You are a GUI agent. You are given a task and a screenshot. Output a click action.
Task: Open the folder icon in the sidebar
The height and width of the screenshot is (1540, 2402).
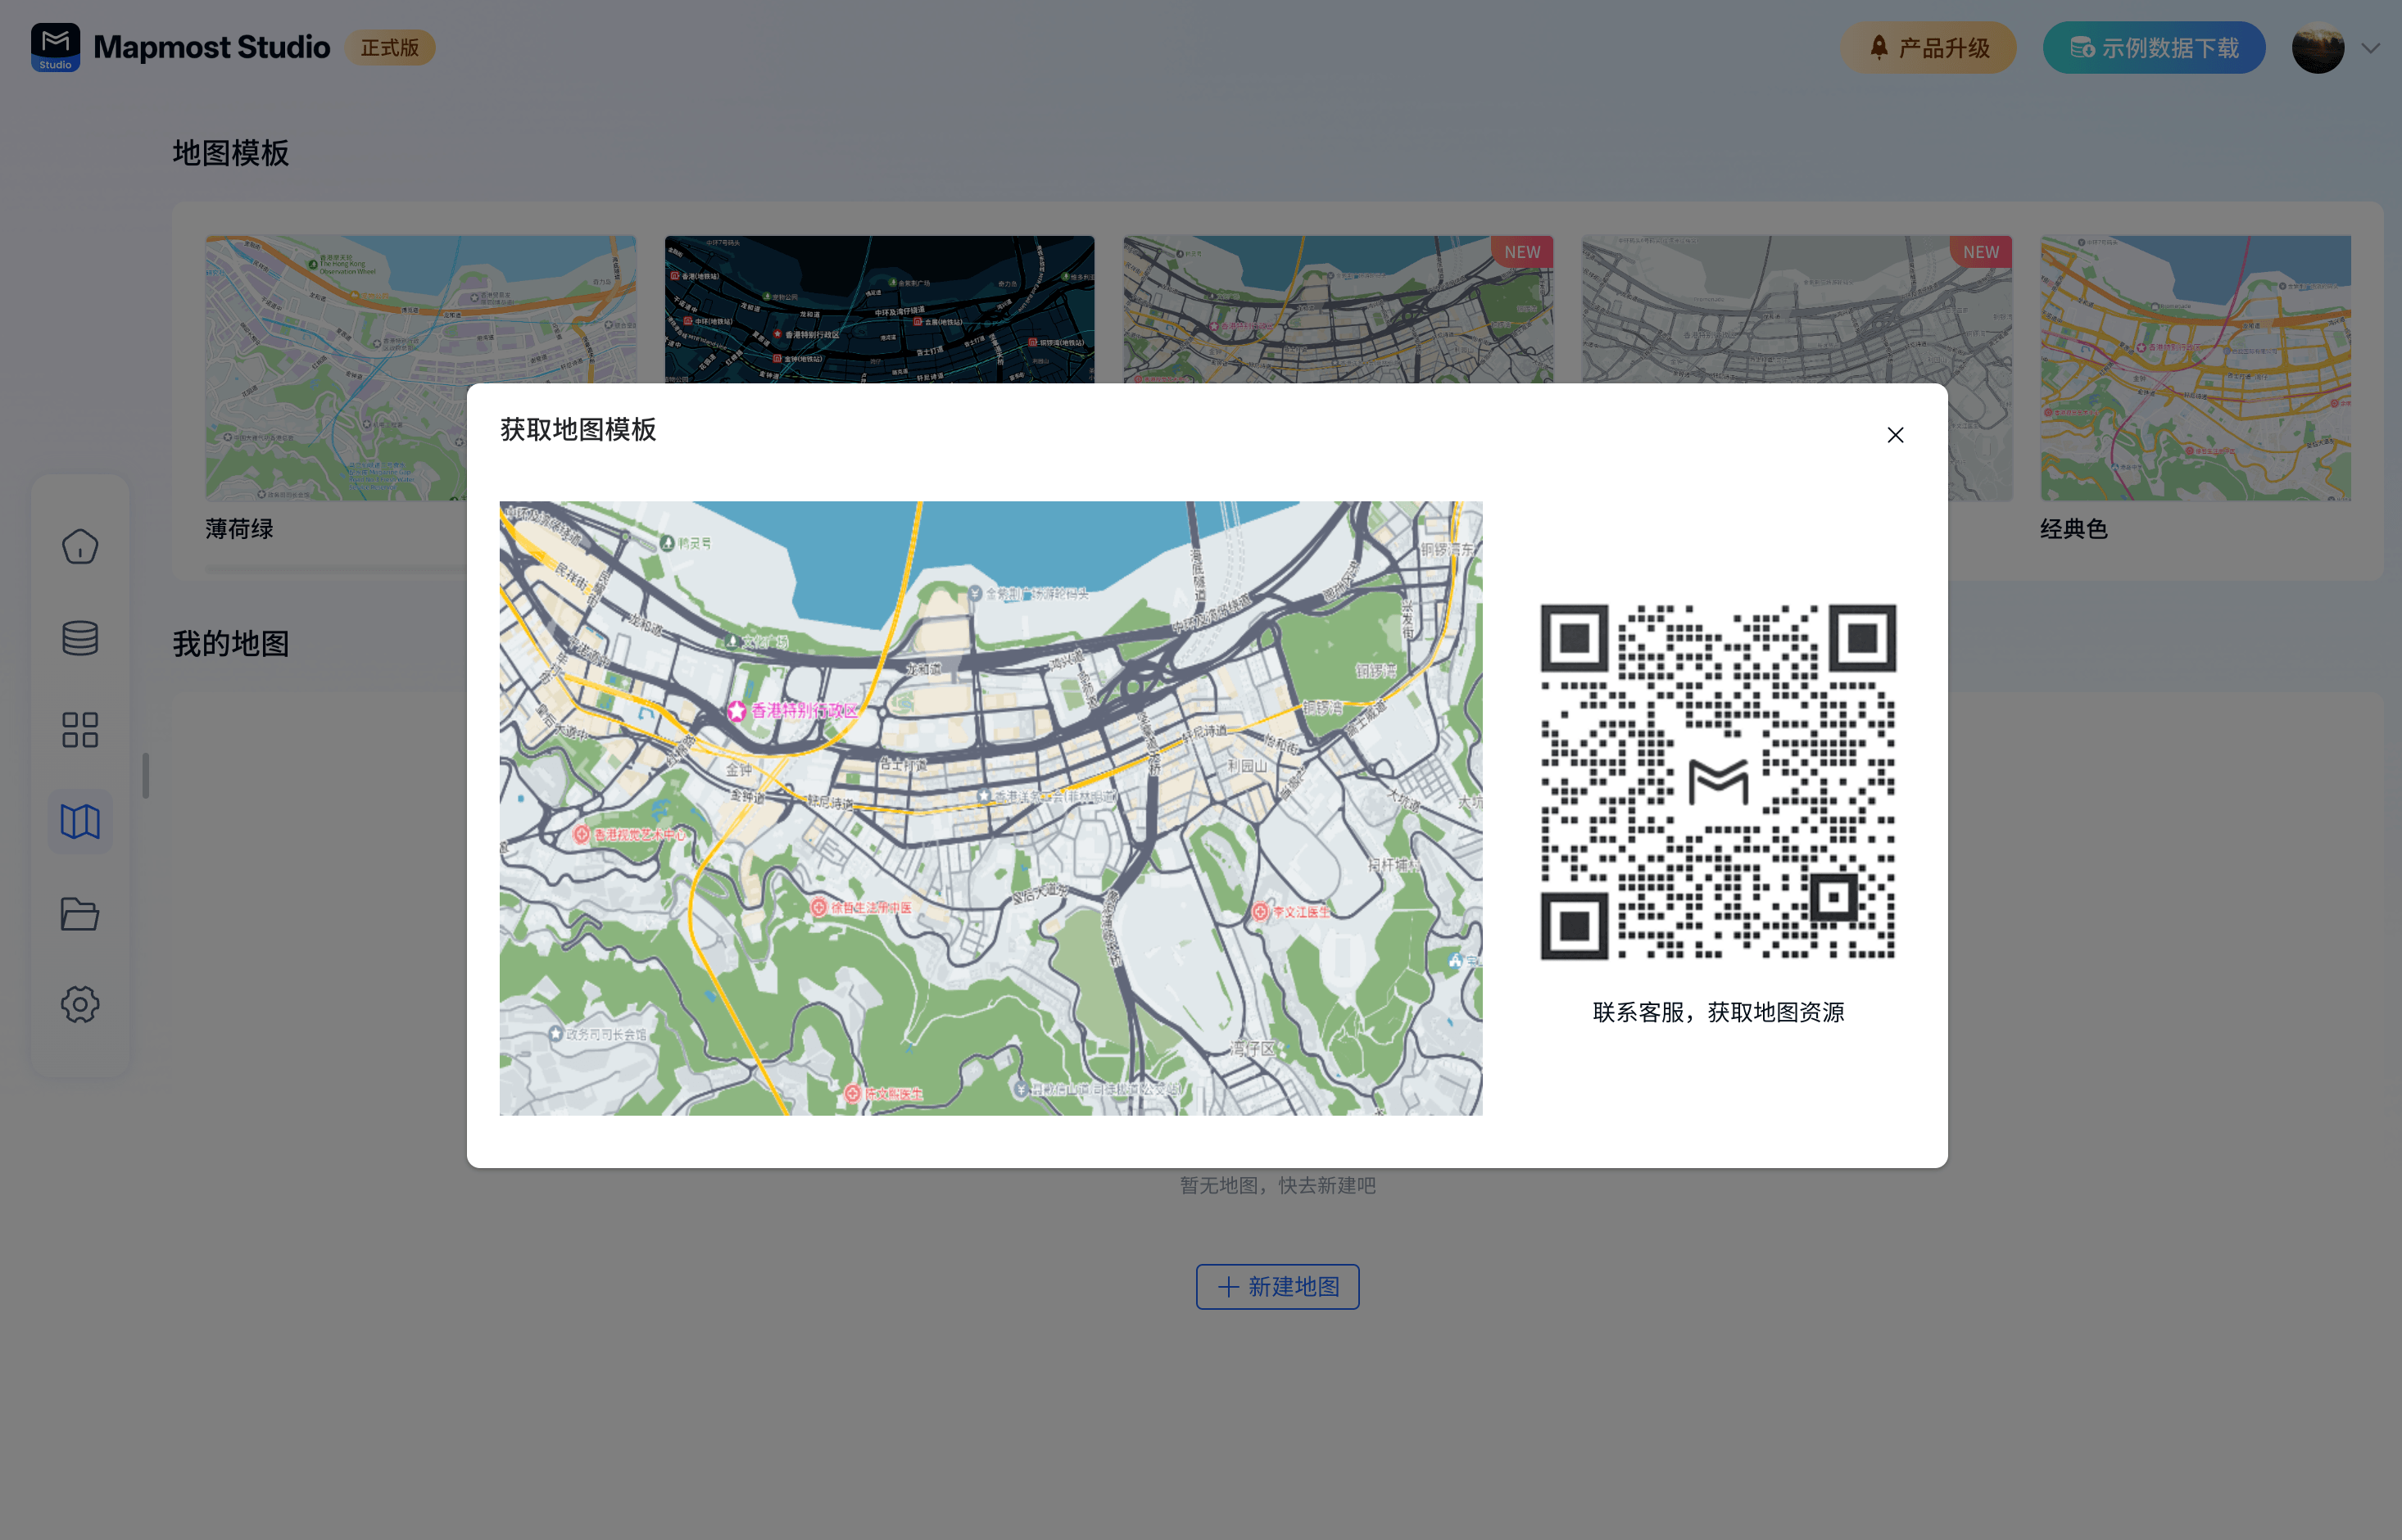tap(80, 914)
